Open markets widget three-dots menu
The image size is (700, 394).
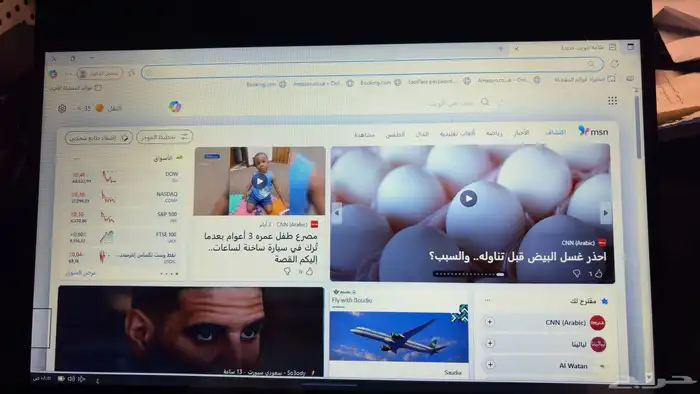point(77,158)
